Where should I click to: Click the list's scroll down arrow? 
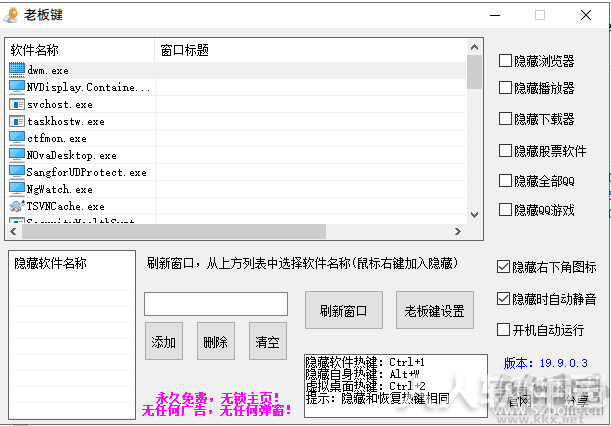click(x=474, y=215)
